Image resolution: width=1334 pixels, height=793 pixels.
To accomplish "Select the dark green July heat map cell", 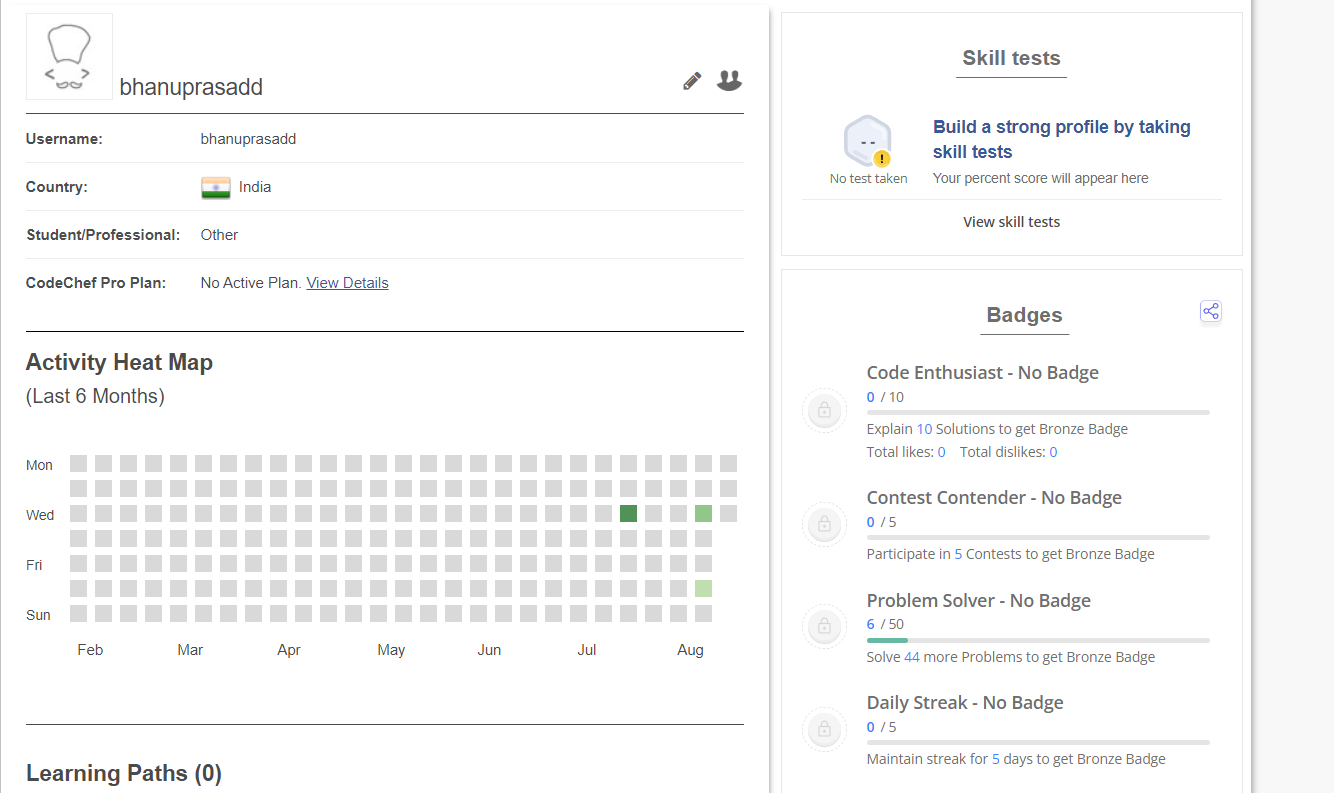I will click(x=628, y=514).
